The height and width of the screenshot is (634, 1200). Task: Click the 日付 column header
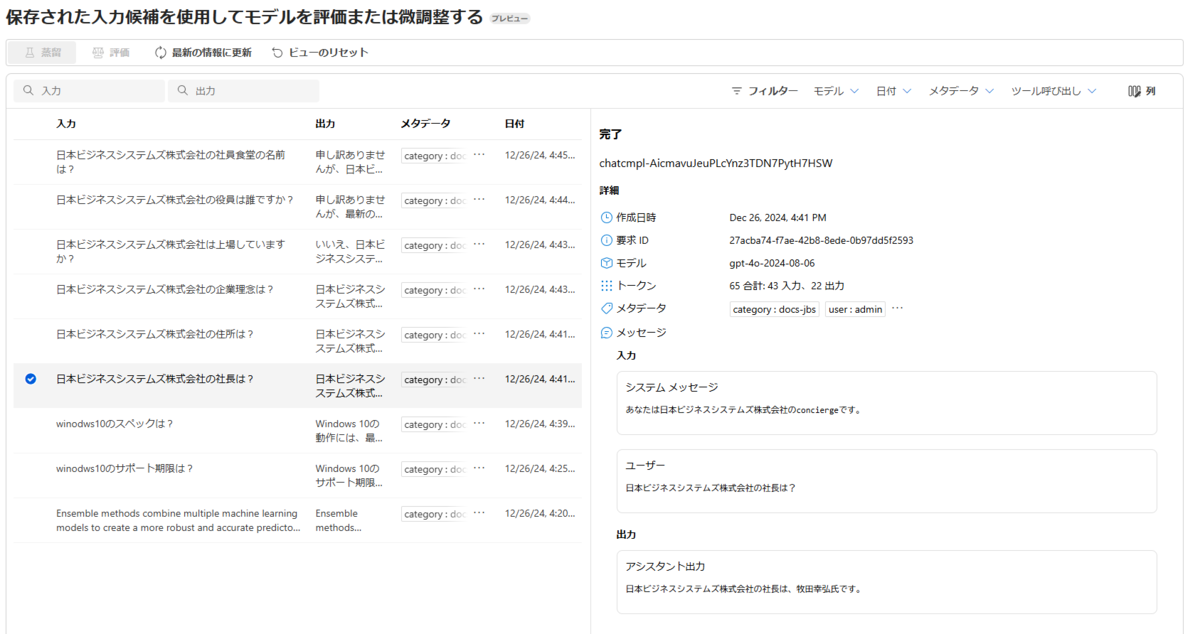[514, 124]
